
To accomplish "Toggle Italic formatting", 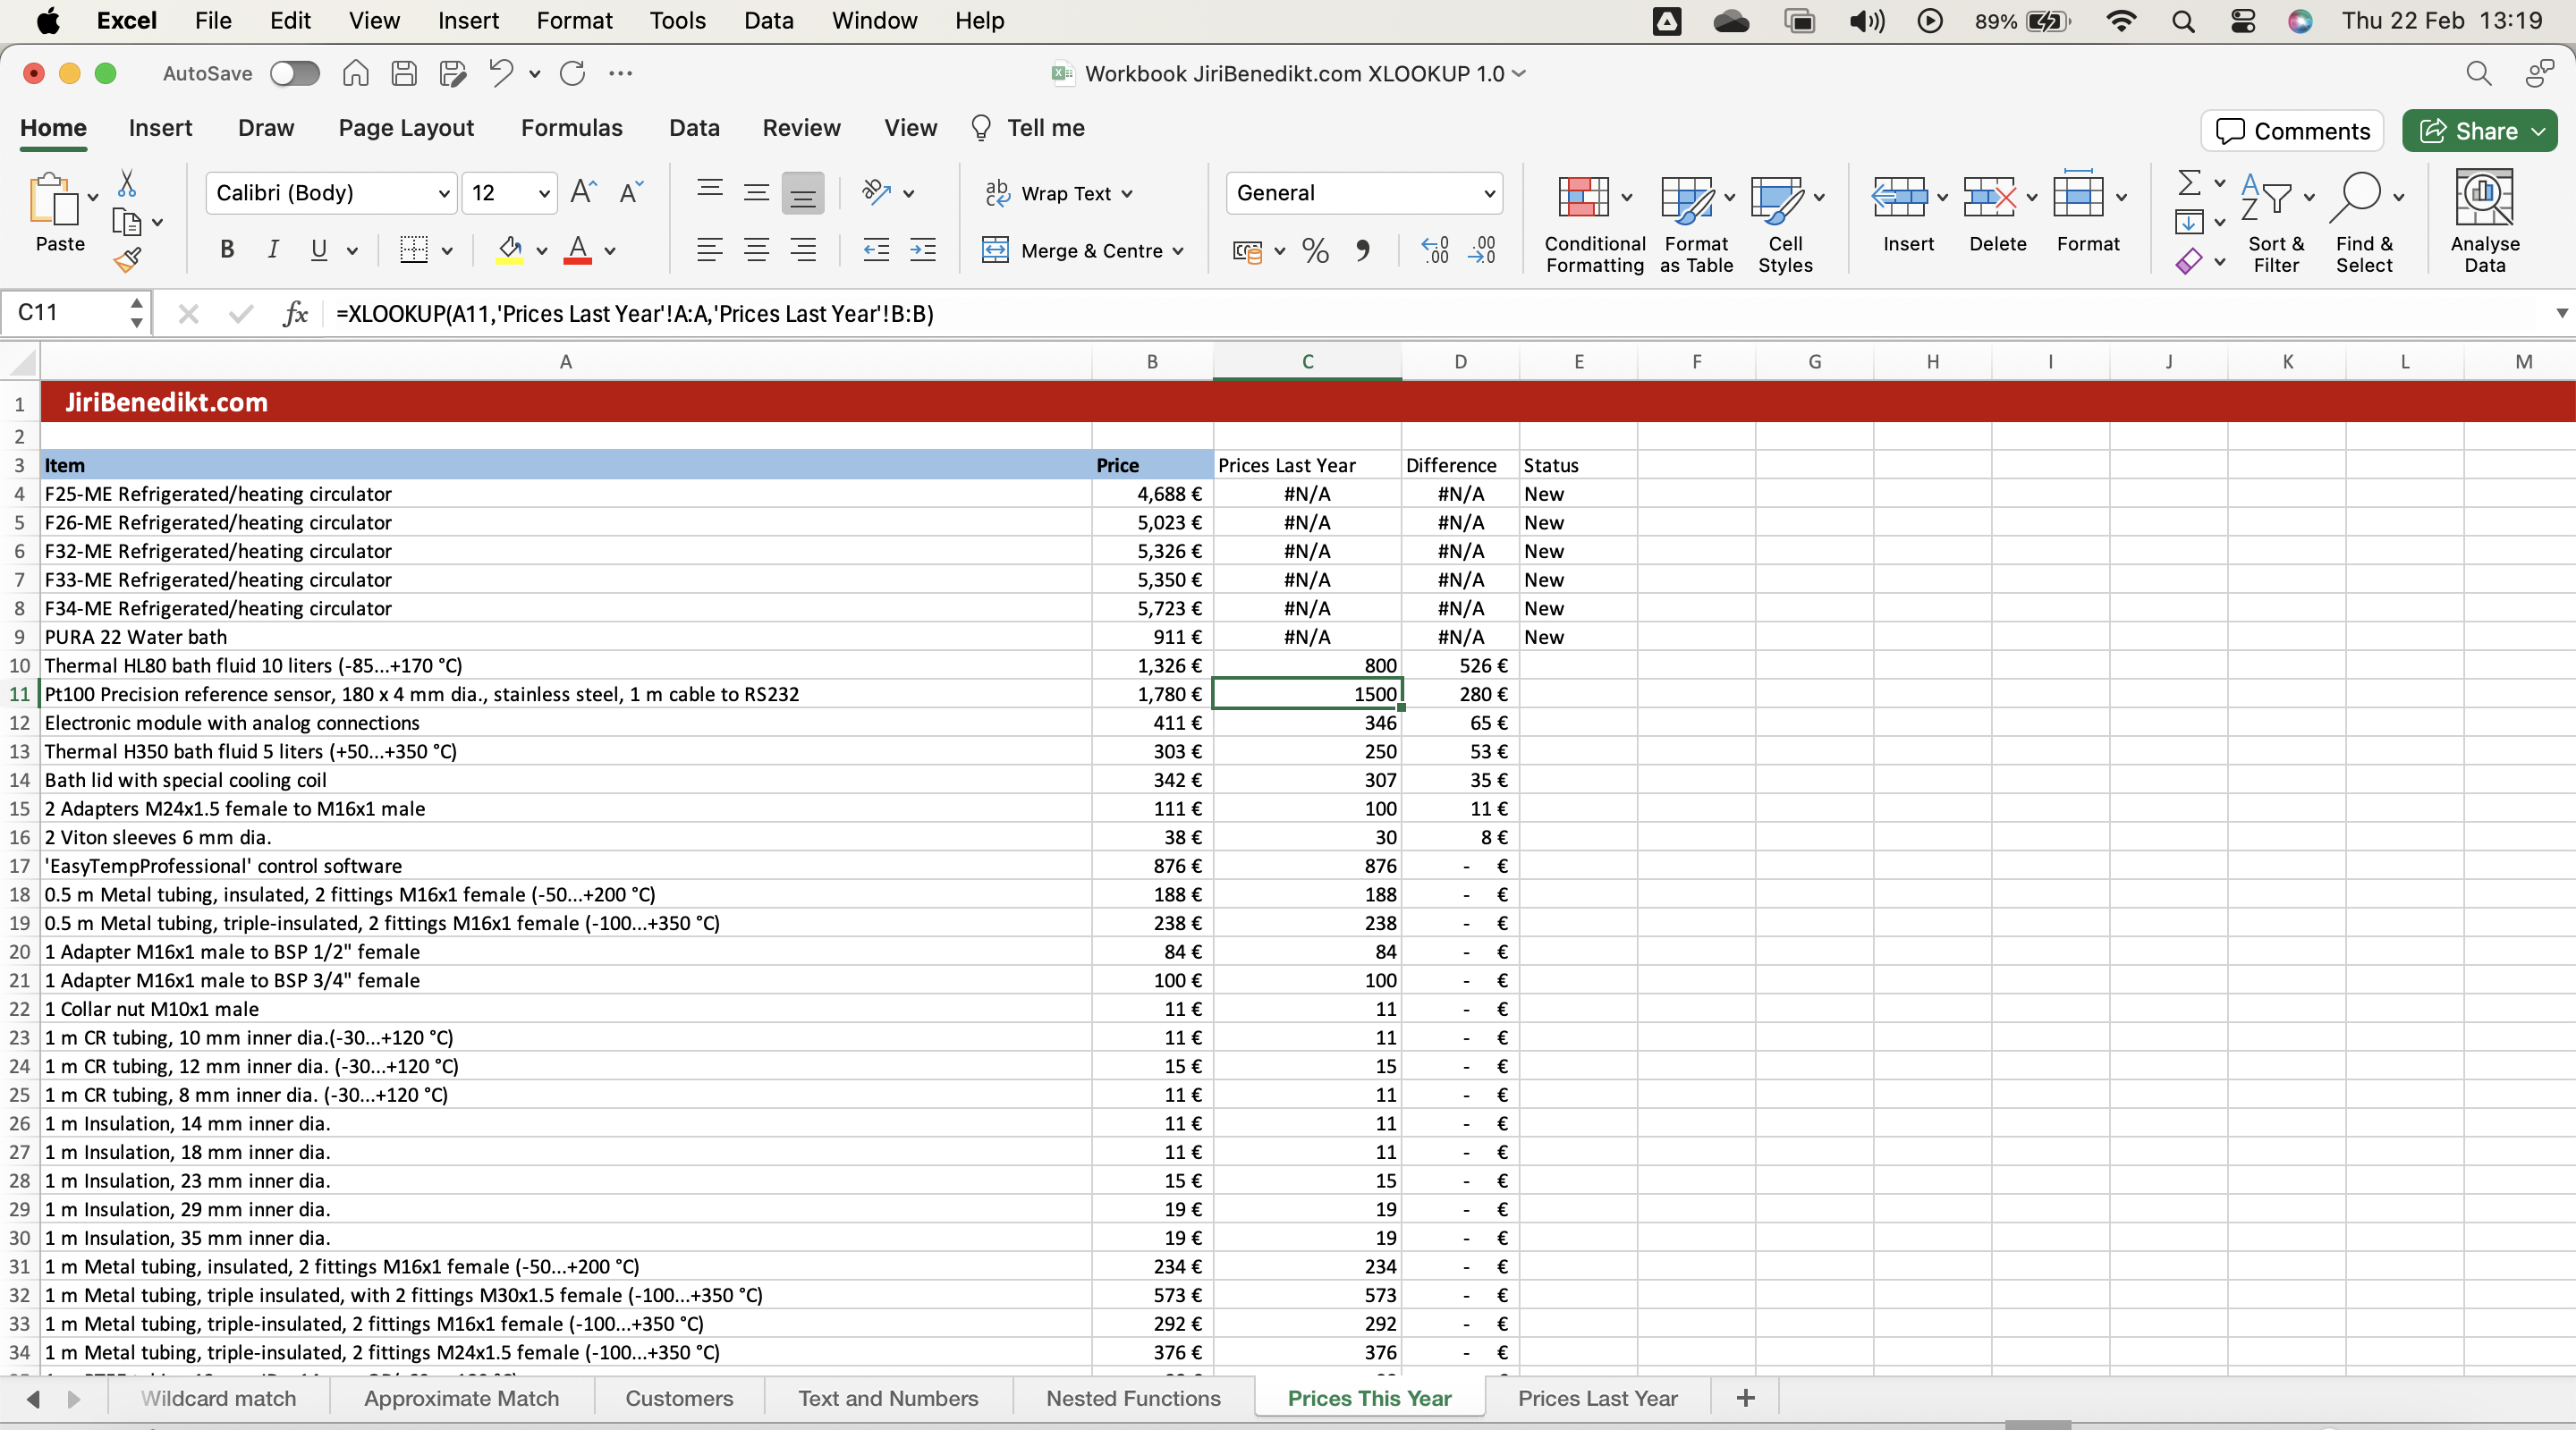I will [273, 250].
